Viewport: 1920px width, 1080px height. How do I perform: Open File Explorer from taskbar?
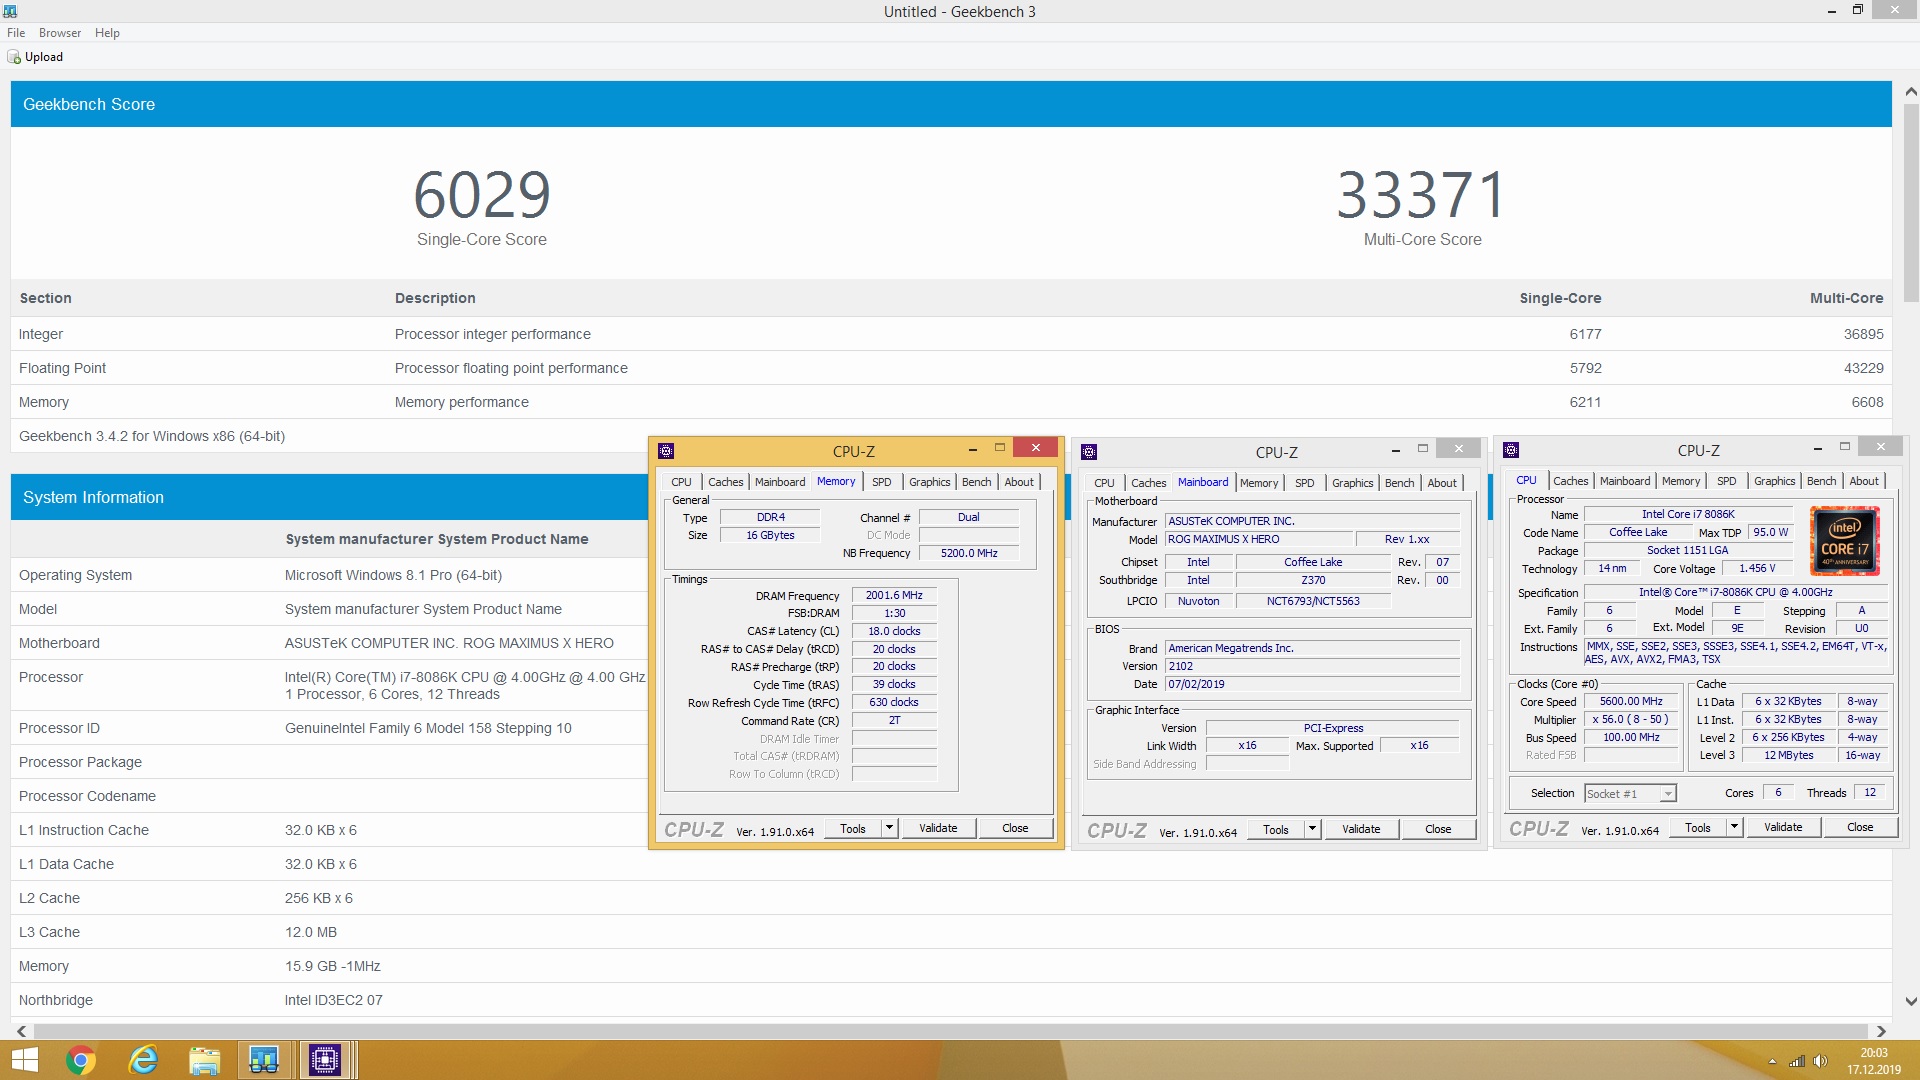[x=204, y=1060]
